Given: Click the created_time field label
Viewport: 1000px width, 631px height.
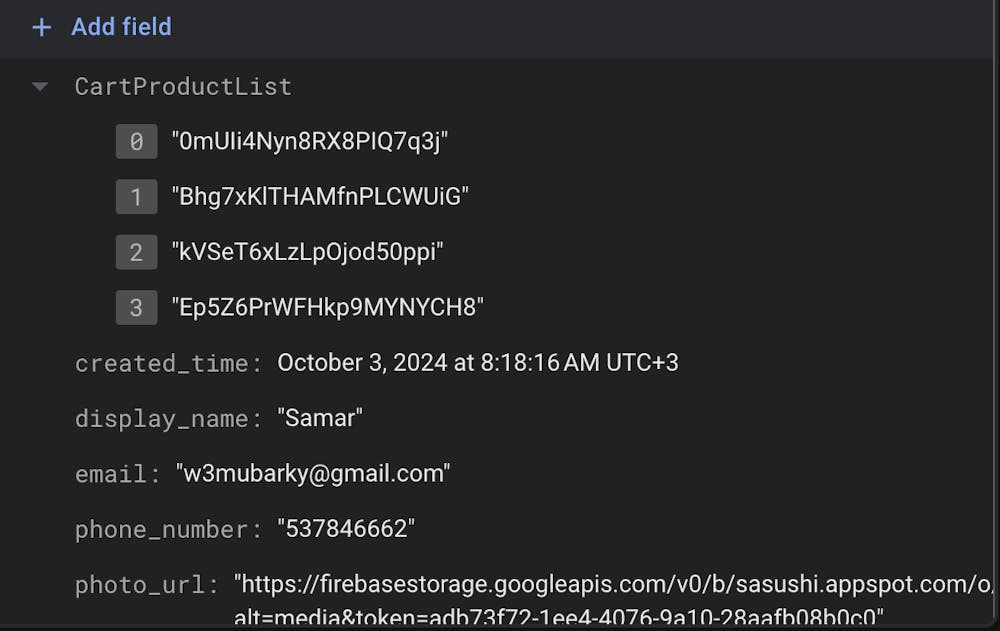Looking at the screenshot, I should pyautogui.click(x=168, y=363).
